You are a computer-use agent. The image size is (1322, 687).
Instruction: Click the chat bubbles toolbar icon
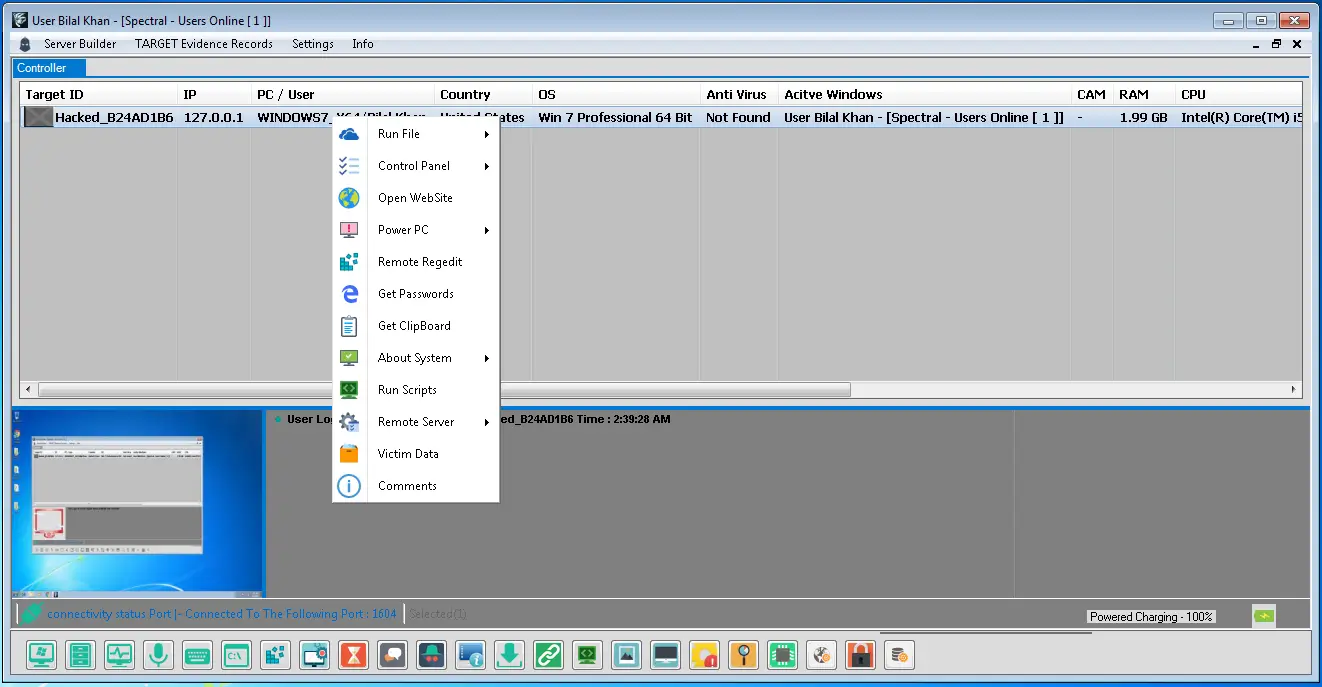point(392,655)
